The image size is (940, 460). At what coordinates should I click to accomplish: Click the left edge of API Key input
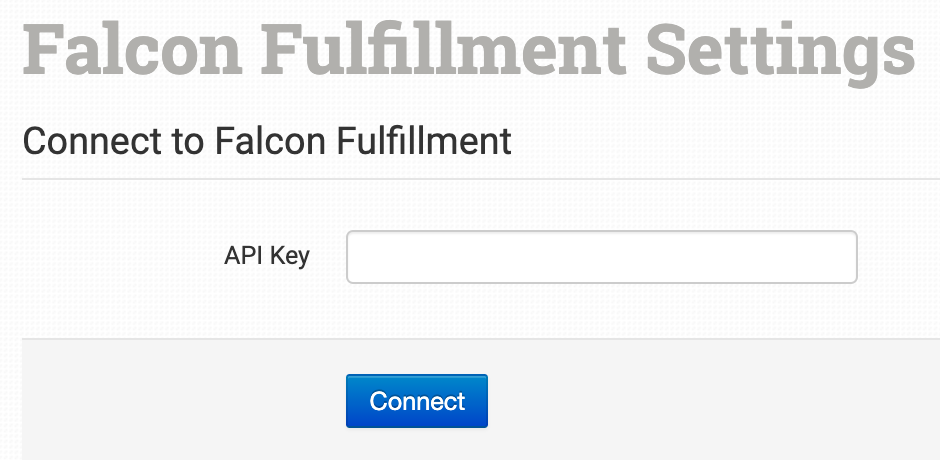(x=354, y=257)
